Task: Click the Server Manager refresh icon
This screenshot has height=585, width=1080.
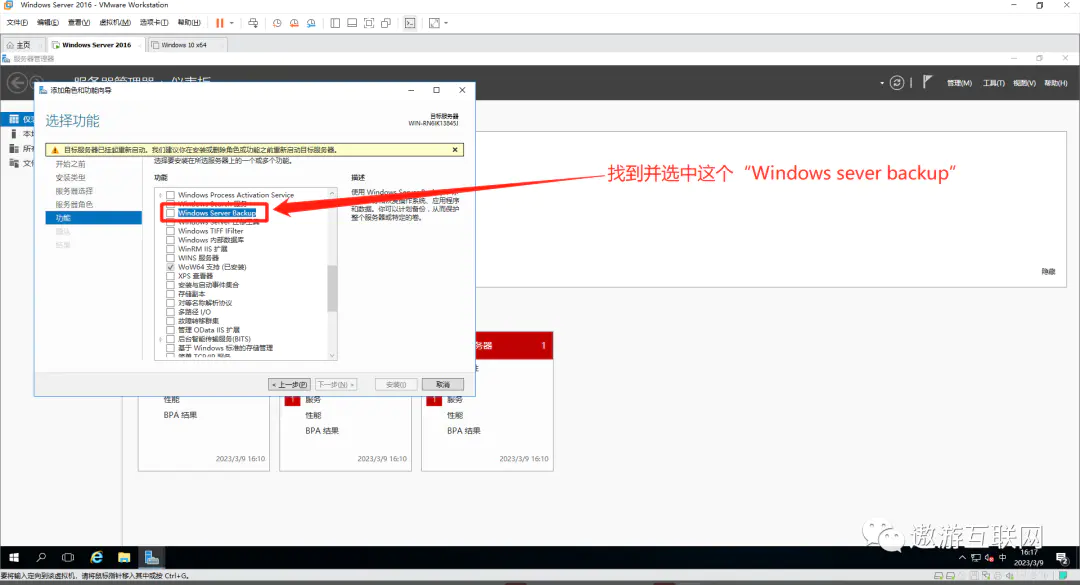Action: 897,83
